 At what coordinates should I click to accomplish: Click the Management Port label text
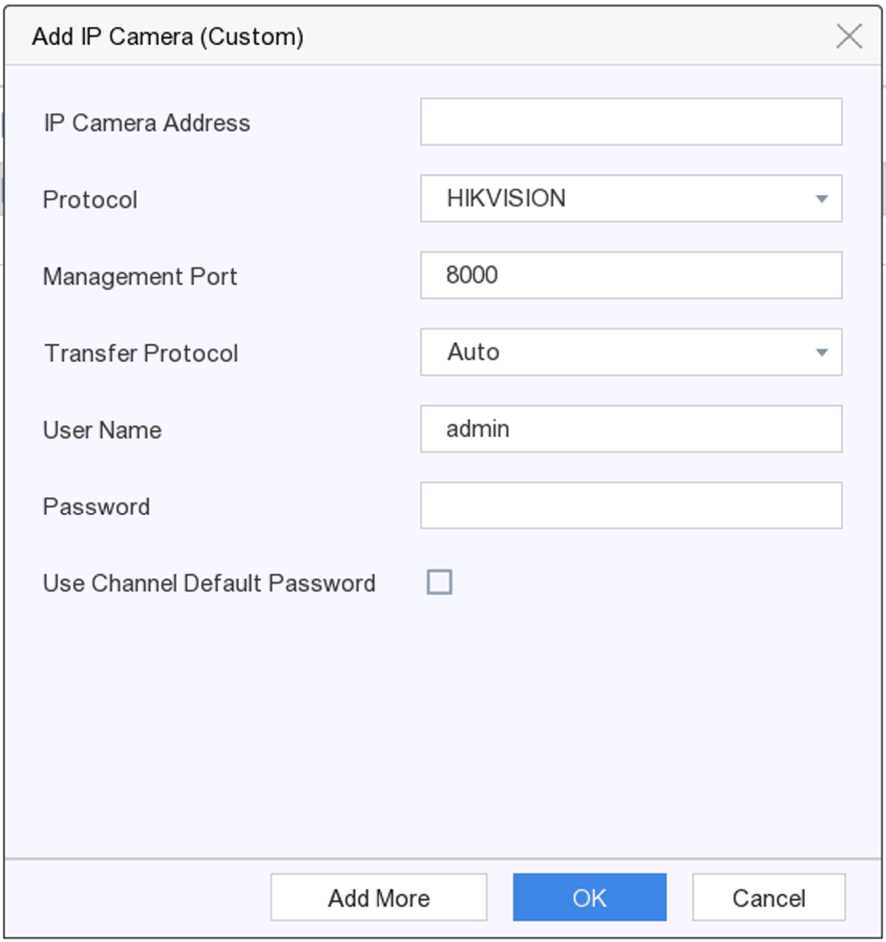(x=140, y=277)
